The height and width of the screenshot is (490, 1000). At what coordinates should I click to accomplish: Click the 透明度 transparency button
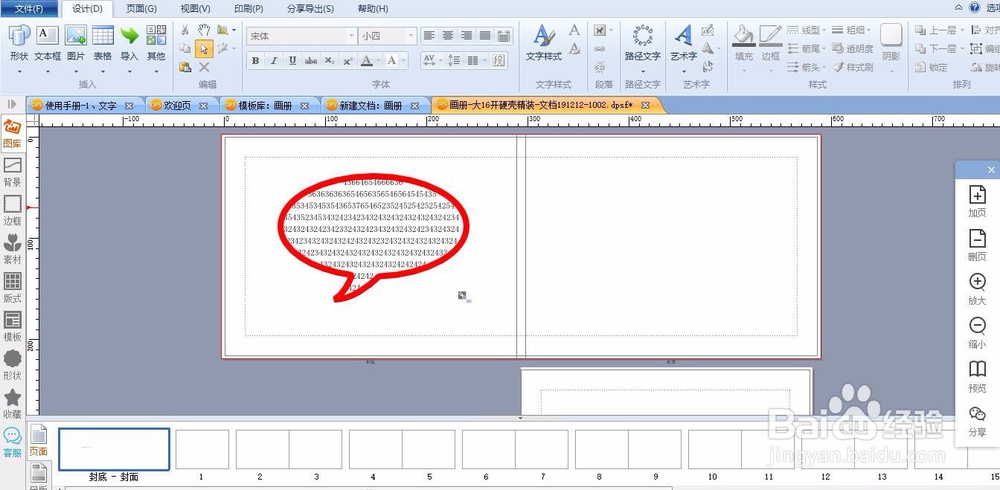(853, 48)
